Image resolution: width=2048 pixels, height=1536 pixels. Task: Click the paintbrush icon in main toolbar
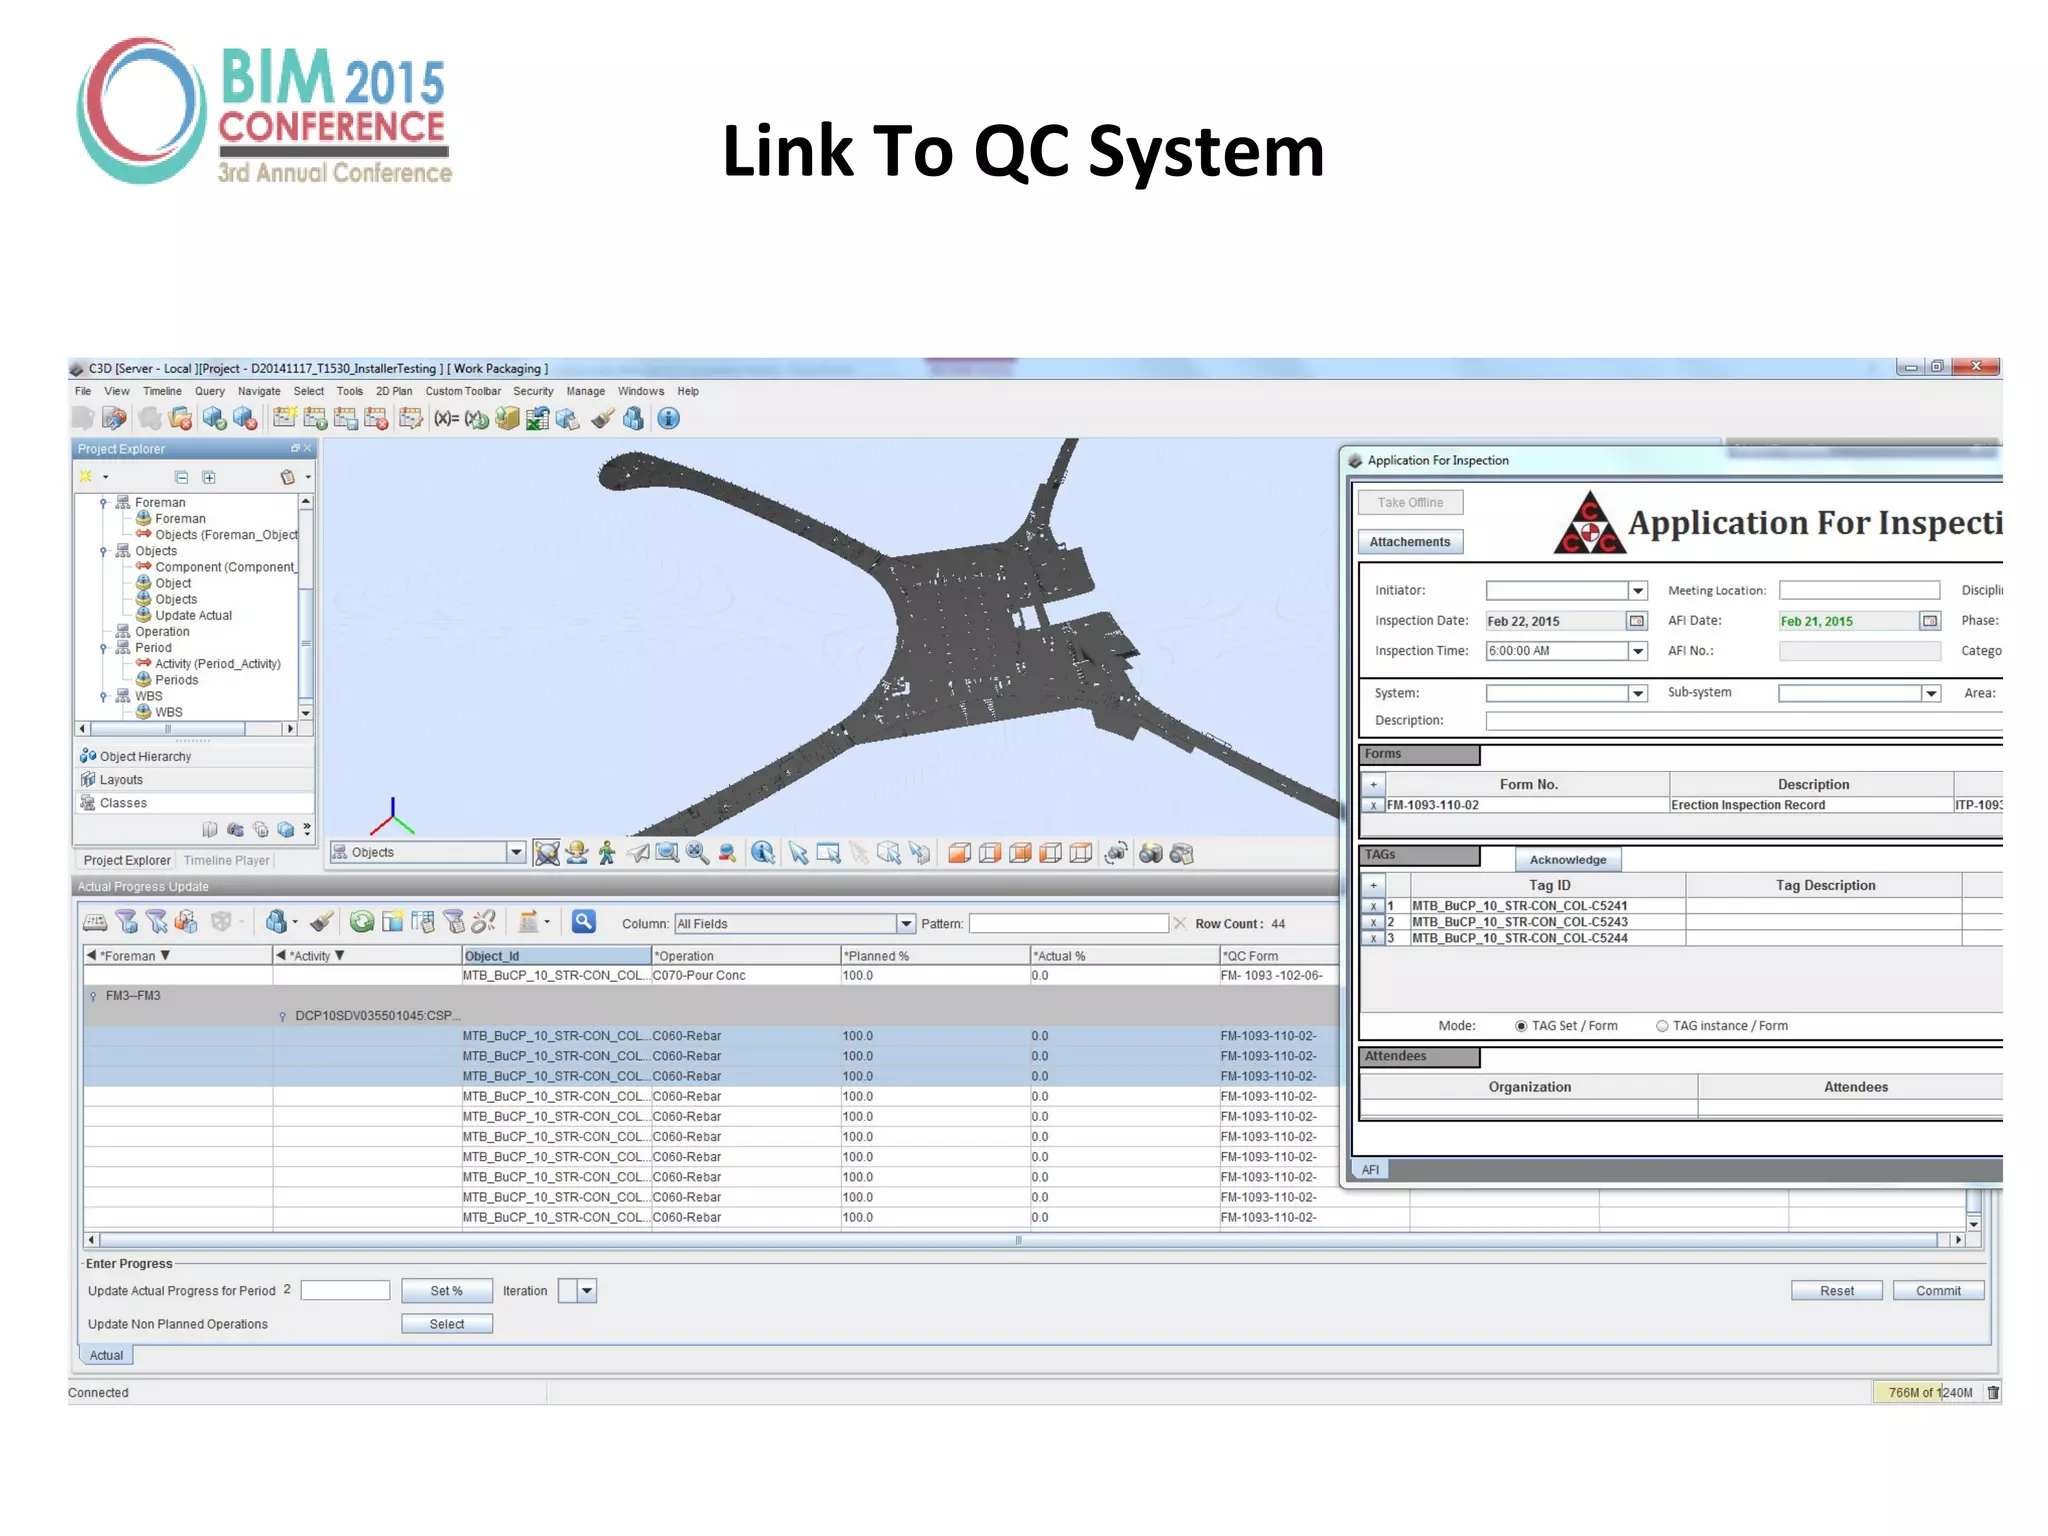click(x=602, y=419)
